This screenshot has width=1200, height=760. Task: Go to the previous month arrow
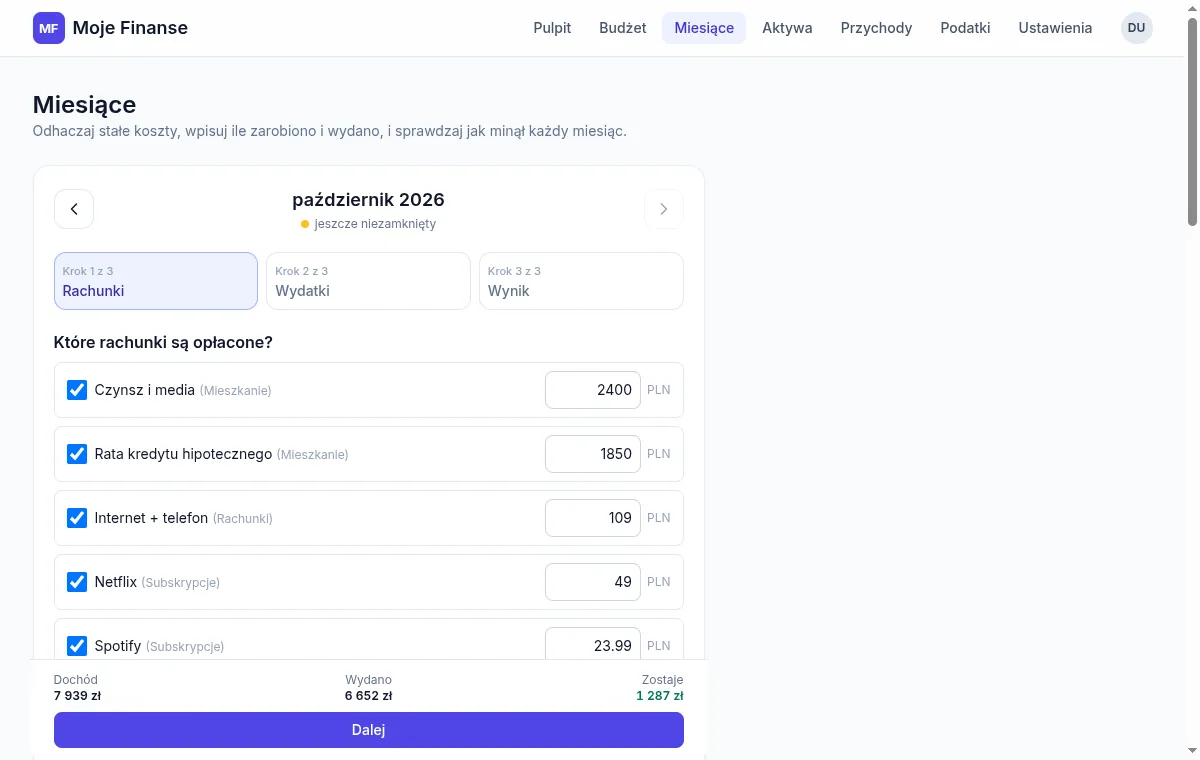coord(74,209)
